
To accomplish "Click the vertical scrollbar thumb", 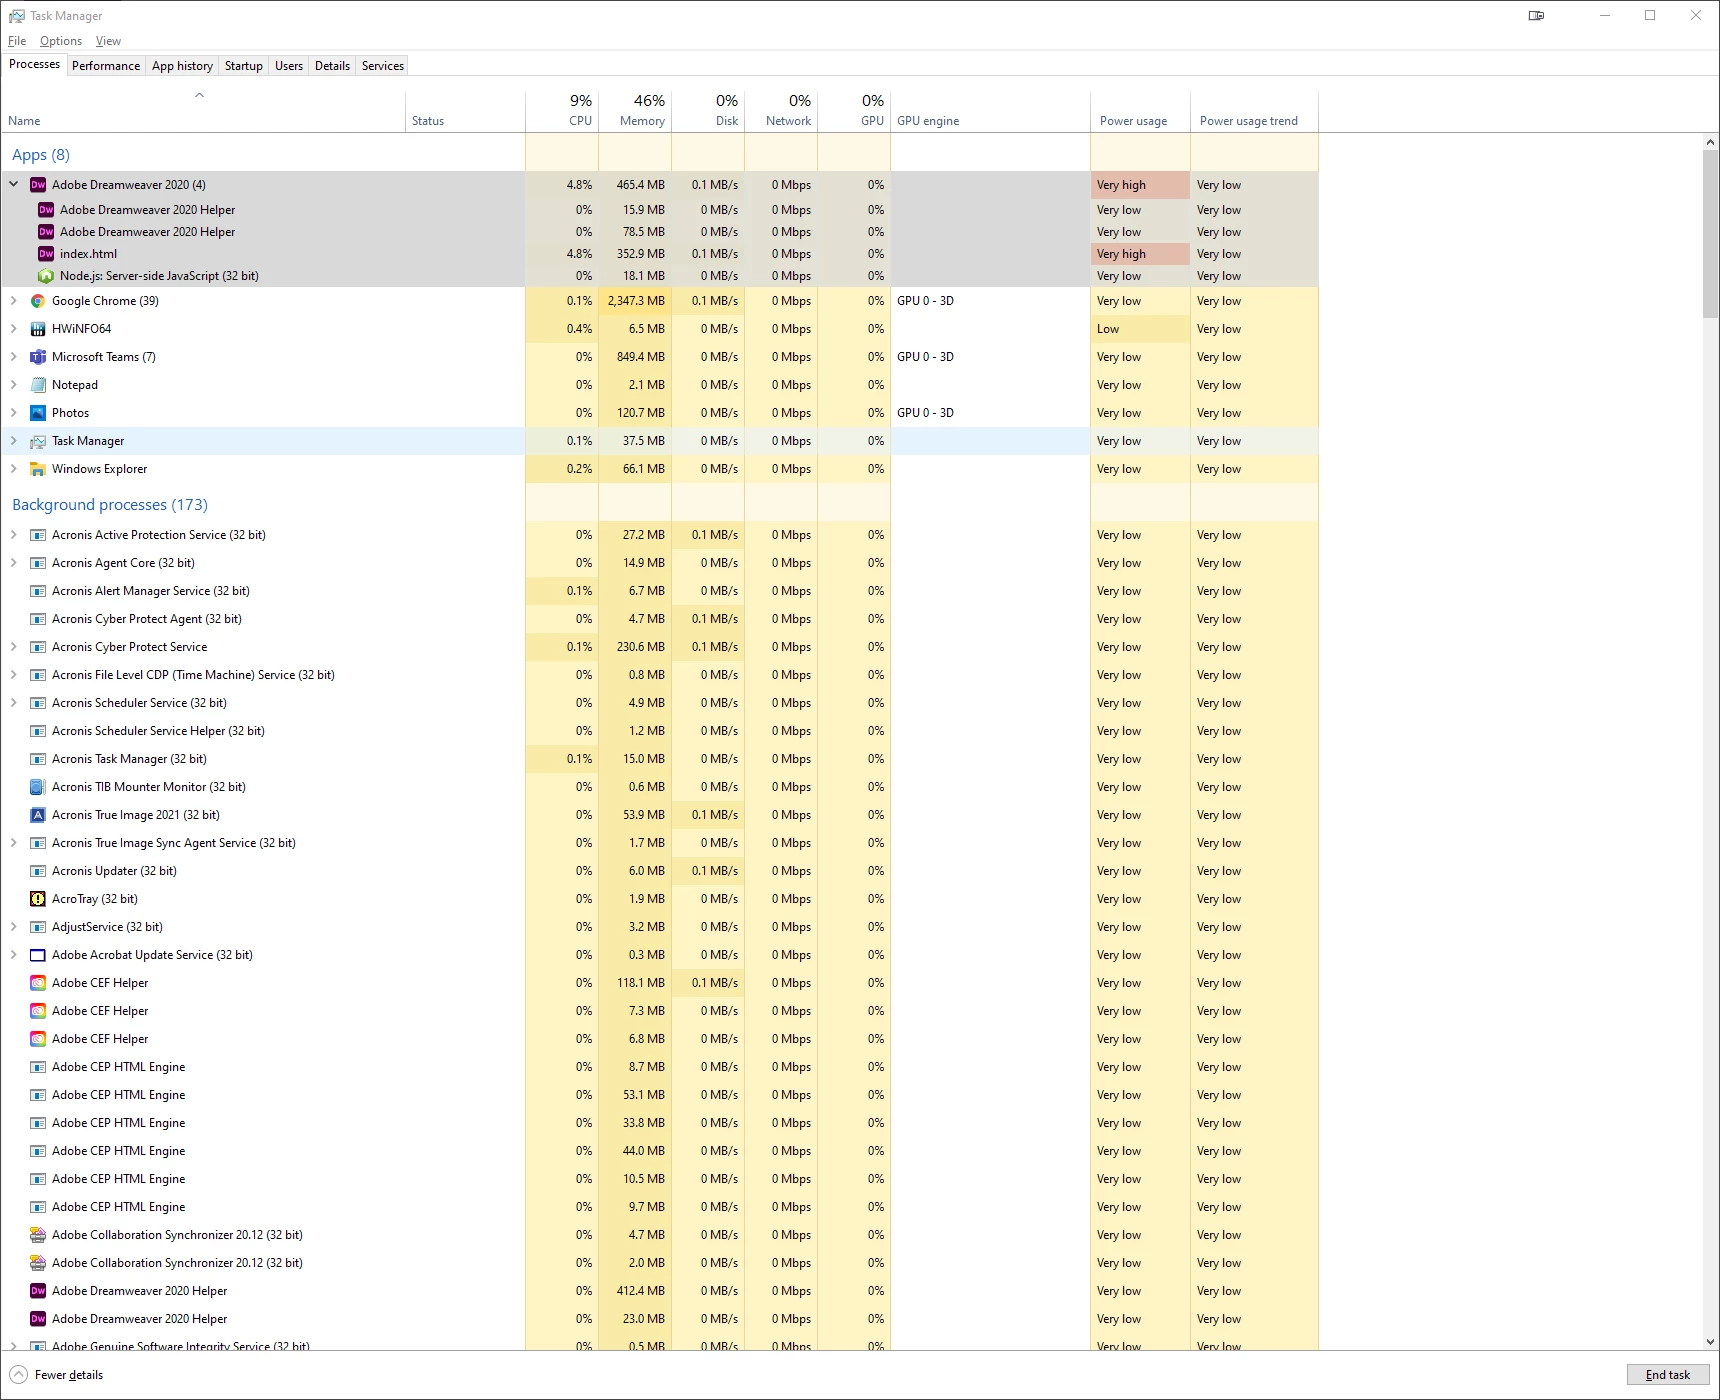I will click(x=1710, y=235).
